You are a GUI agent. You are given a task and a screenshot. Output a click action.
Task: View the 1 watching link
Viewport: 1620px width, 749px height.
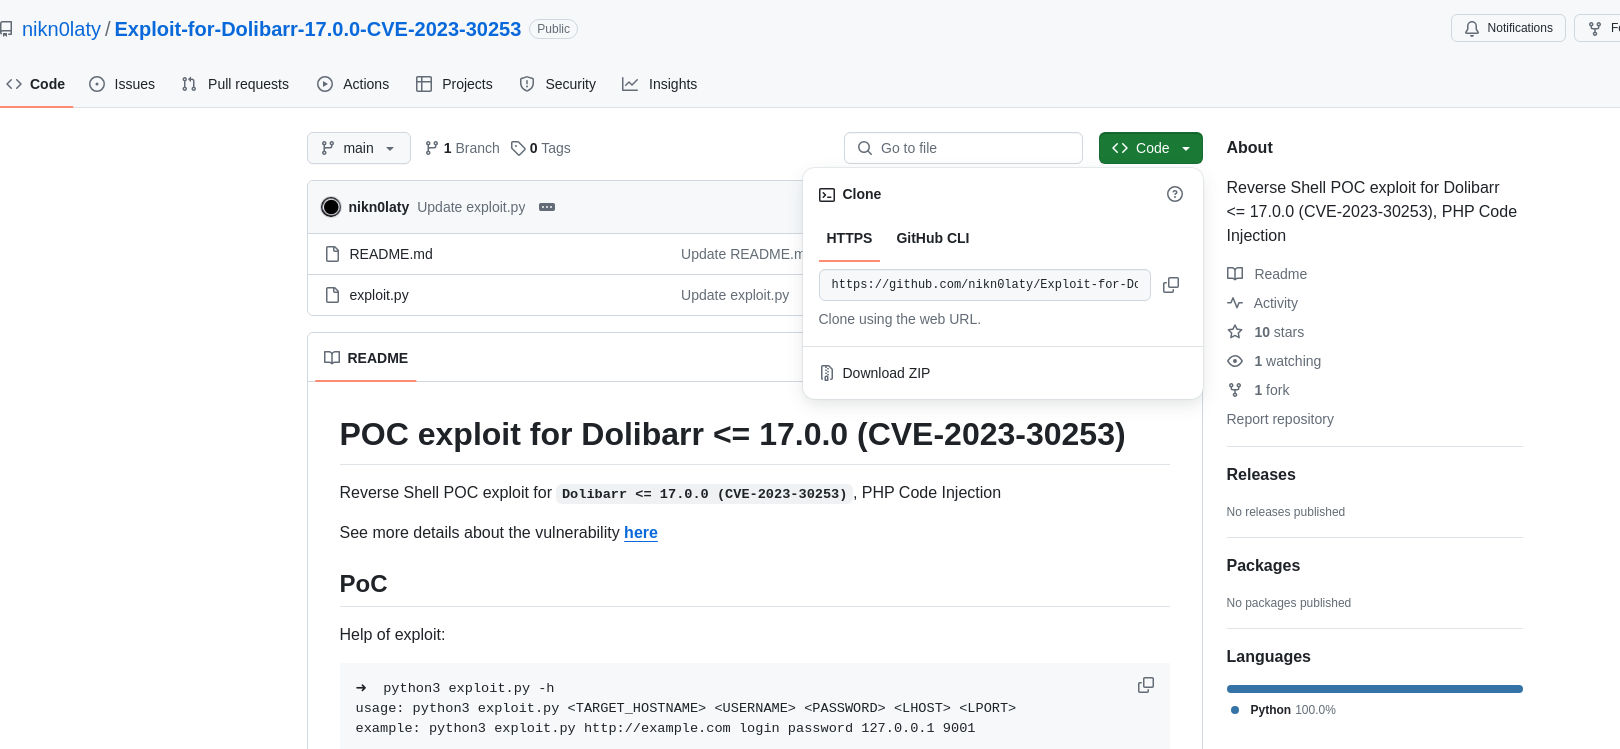coord(1287,361)
